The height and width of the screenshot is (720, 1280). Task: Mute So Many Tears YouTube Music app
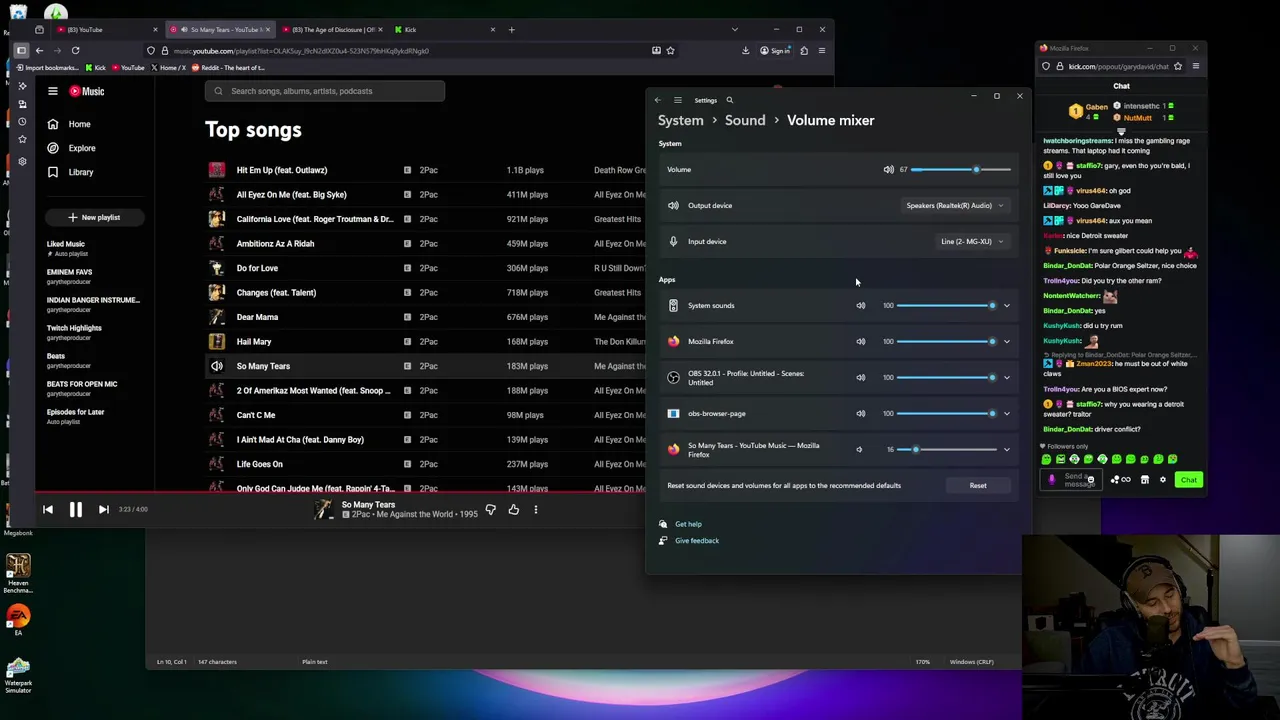[x=859, y=450]
